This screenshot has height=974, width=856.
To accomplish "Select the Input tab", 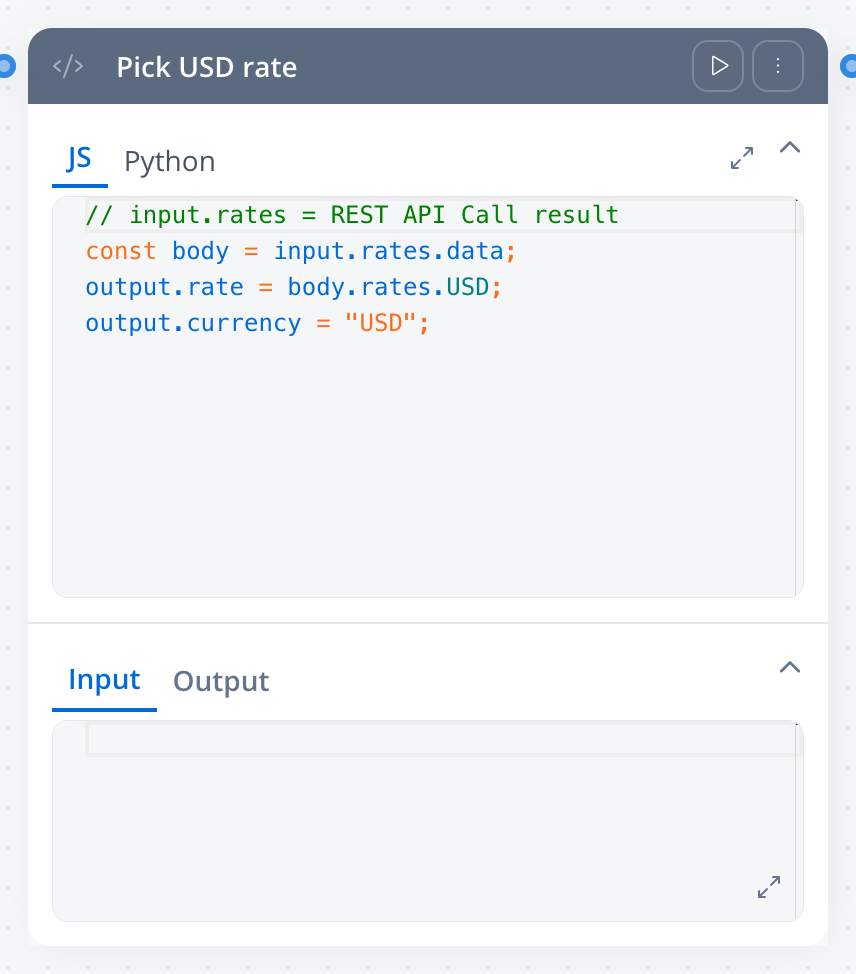I will (104, 680).
